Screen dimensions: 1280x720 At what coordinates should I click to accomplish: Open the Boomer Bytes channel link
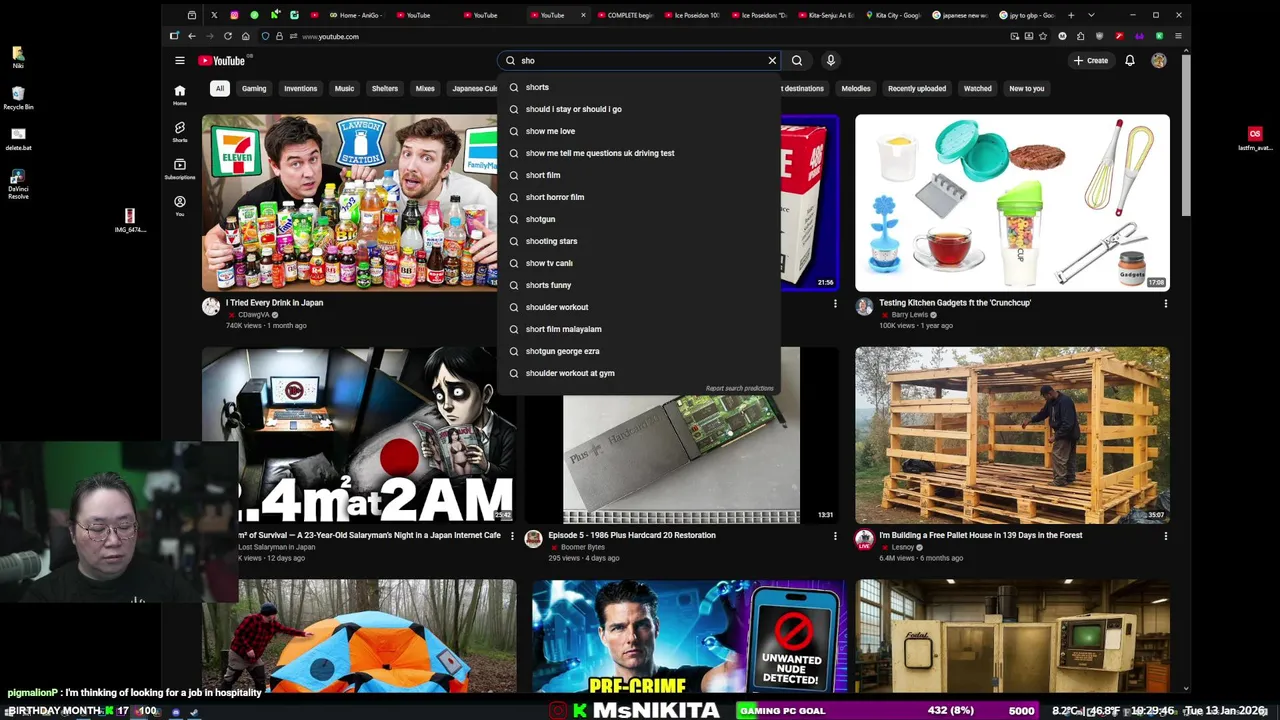click(x=583, y=547)
